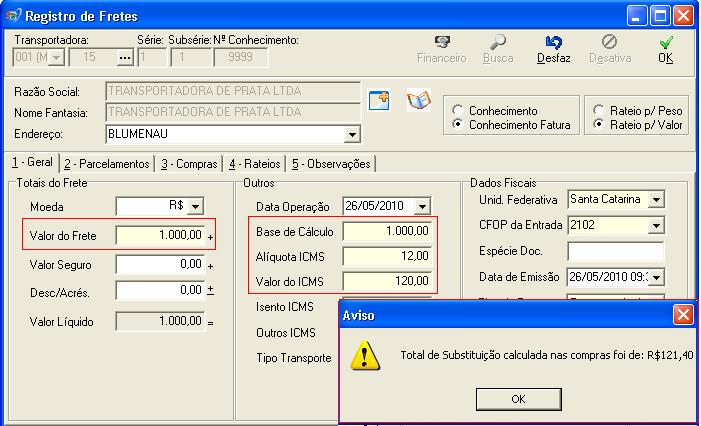
Task: Switch to the 2 - Parcelamentos tab
Action: point(106,164)
